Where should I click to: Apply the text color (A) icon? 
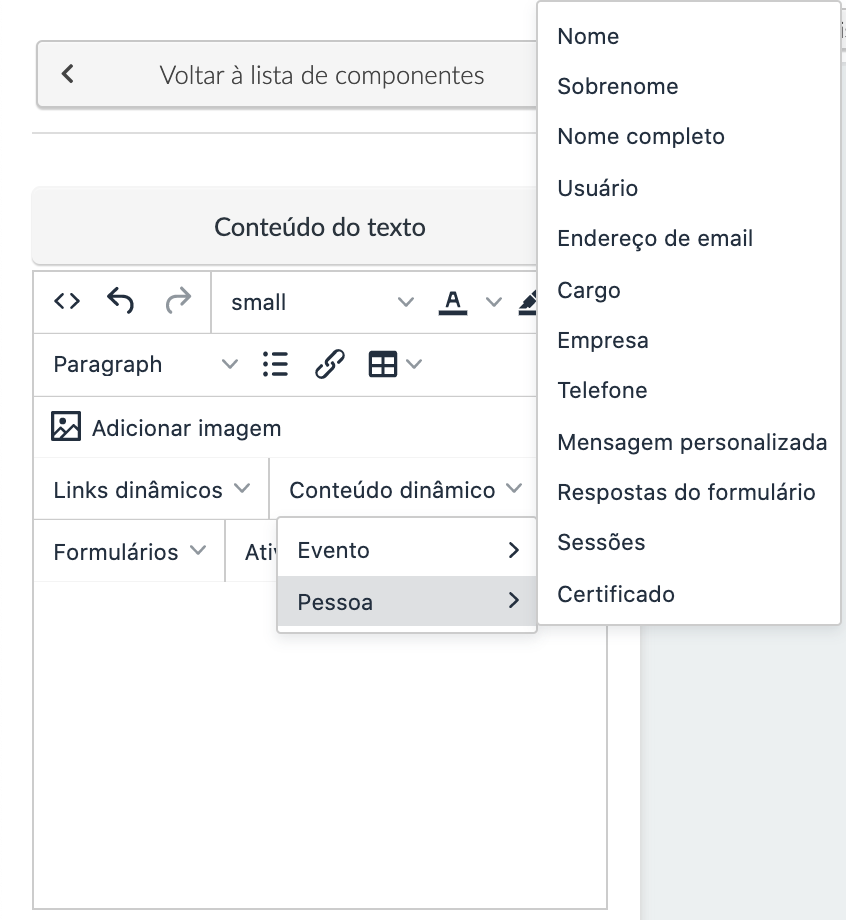point(453,303)
